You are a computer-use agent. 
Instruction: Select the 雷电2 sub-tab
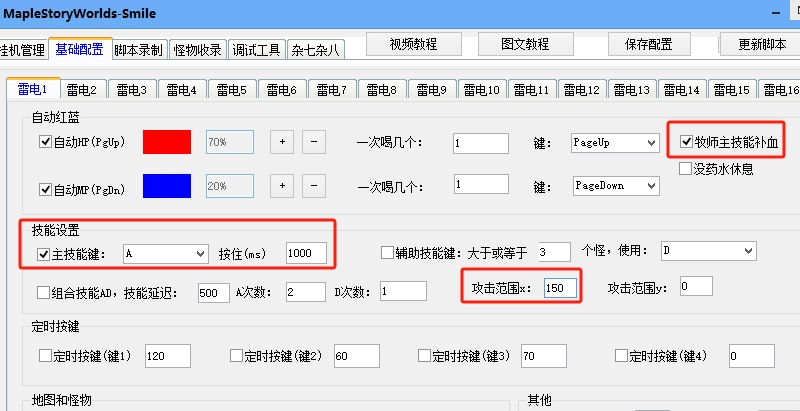pos(82,90)
